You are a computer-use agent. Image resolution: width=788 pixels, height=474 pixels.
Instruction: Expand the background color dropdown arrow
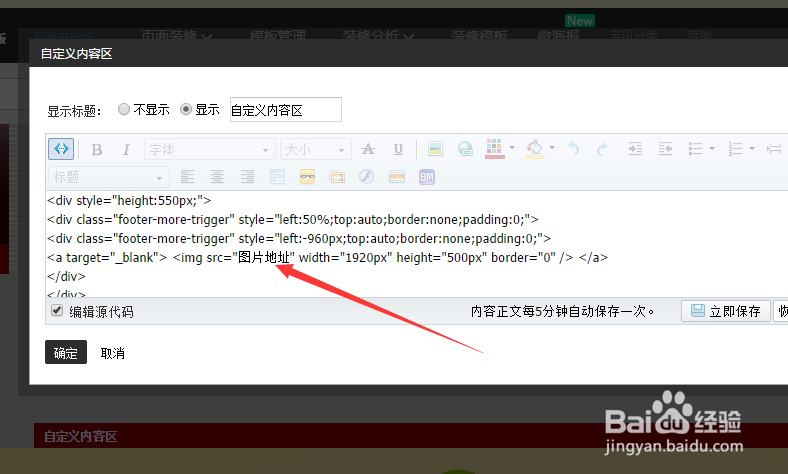(552, 148)
